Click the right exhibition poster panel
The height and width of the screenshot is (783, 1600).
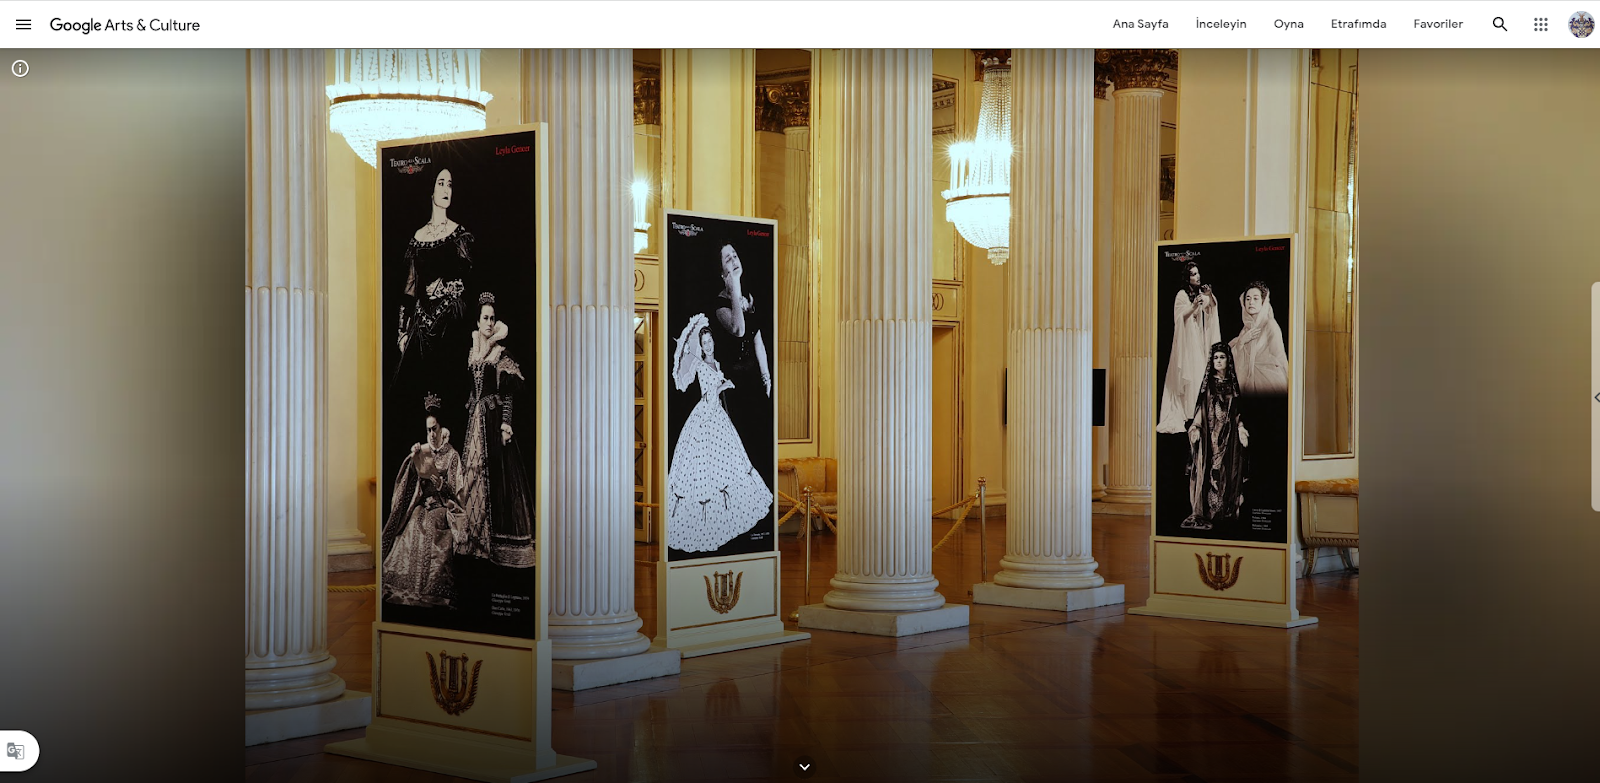[x=1223, y=390]
